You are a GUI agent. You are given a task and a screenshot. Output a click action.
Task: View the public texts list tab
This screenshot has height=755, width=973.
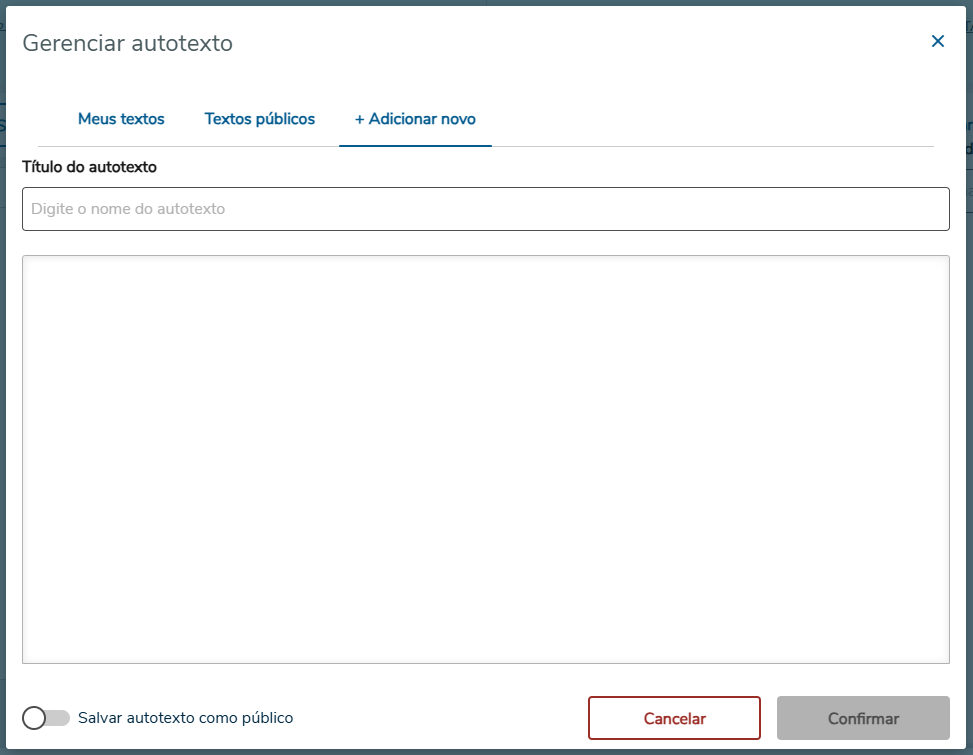pos(260,119)
